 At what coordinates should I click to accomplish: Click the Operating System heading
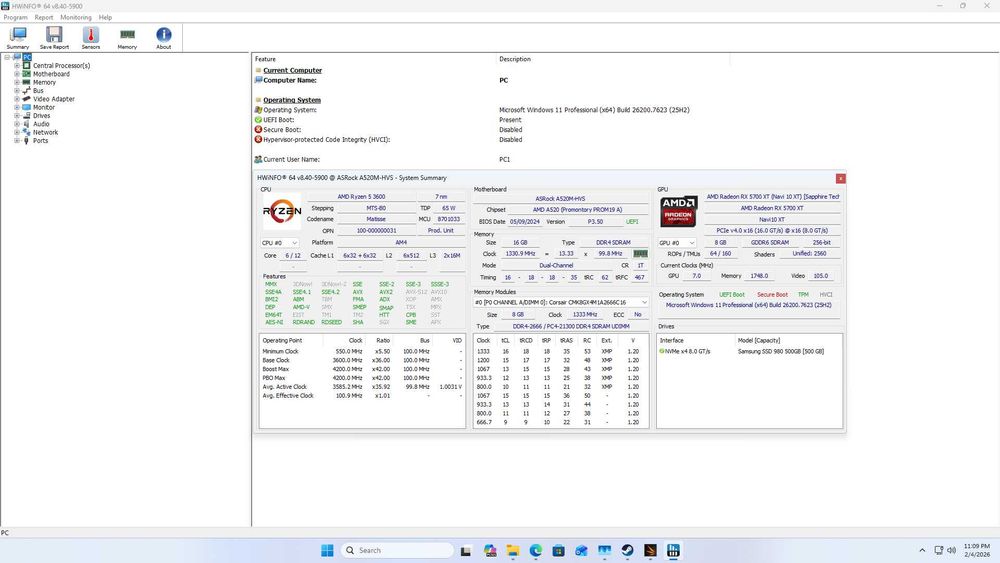coord(292,100)
